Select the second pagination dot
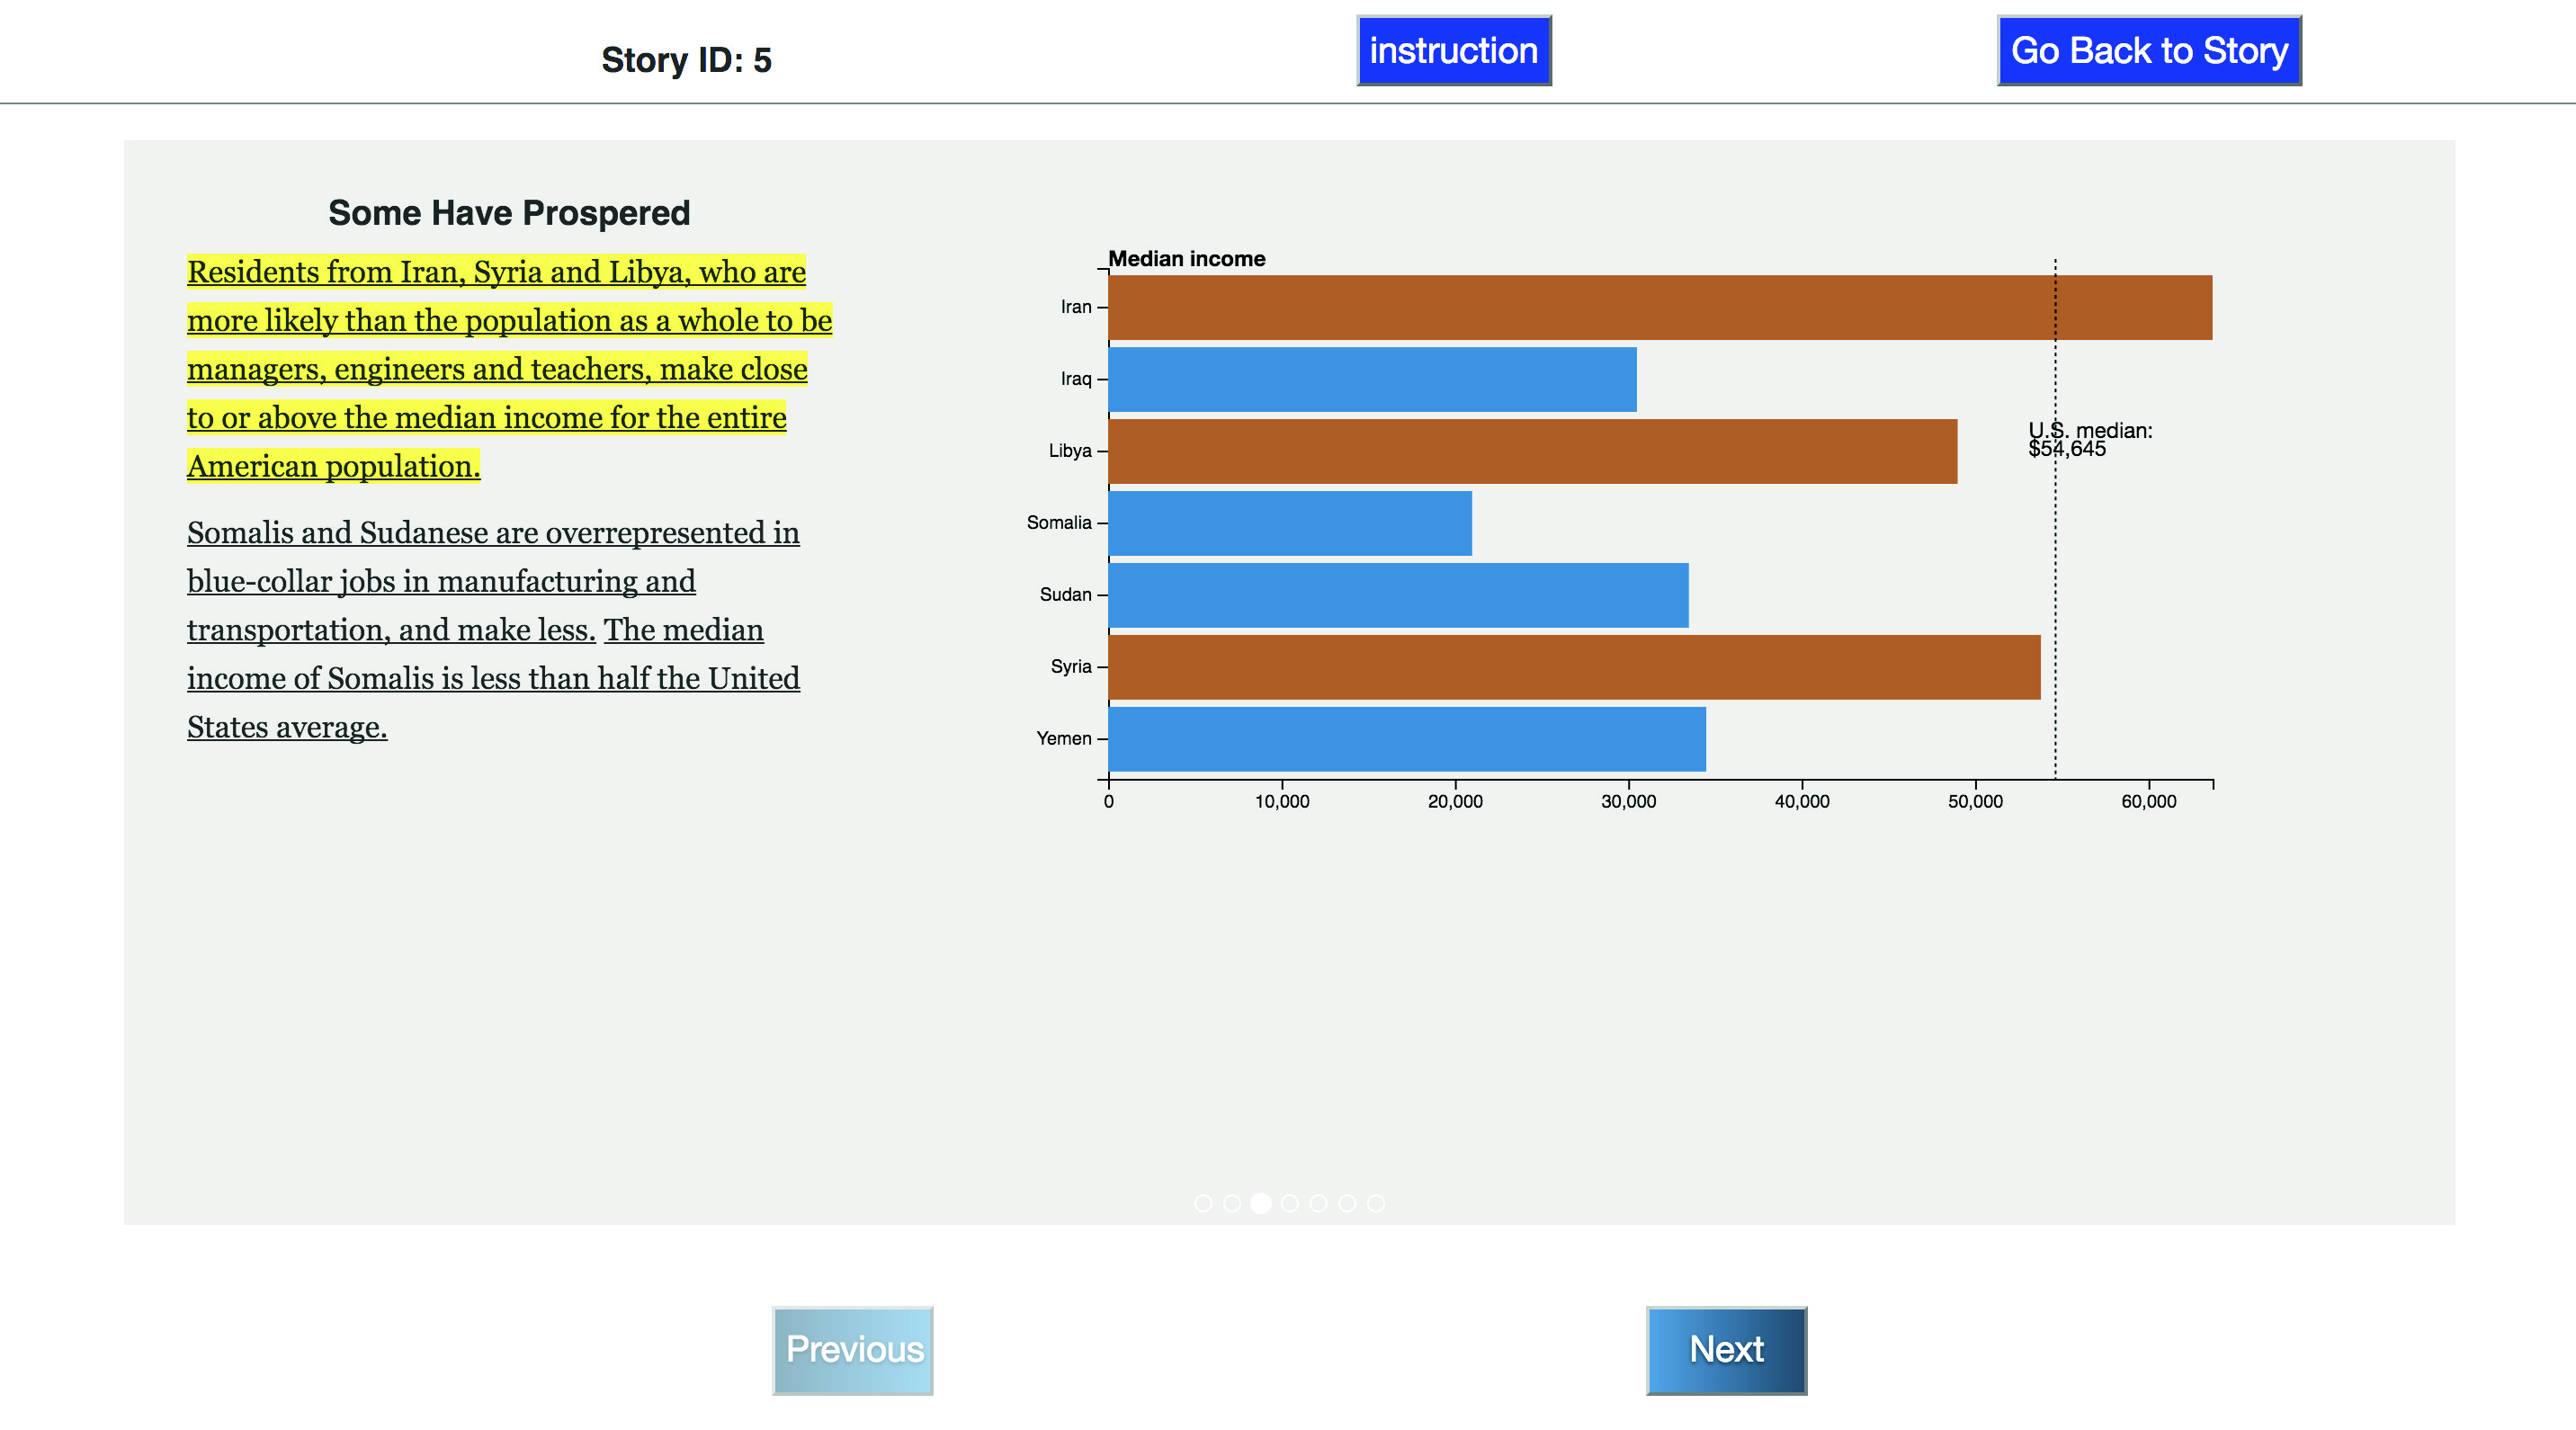2576x1430 pixels. (1232, 1203)
